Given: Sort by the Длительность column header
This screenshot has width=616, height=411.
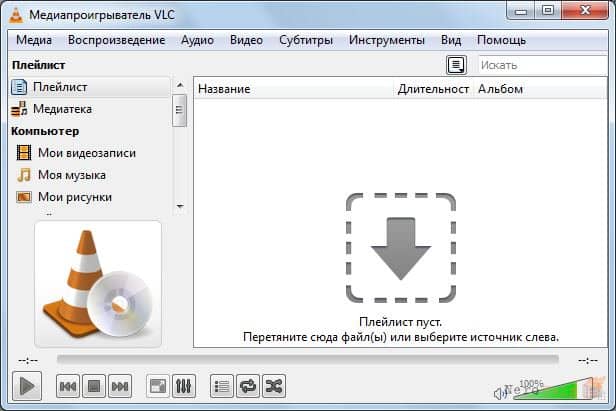Looking at the screenshot, I should (x=433, y=89).
